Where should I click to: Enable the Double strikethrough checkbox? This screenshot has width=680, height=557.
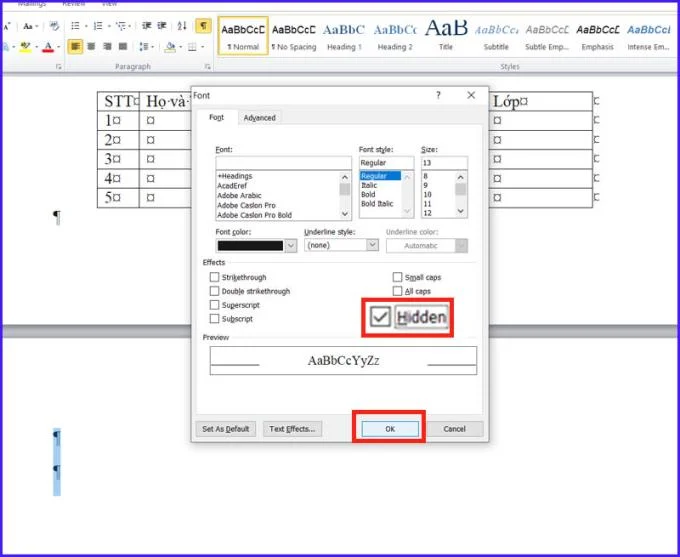tap(214, 291)
